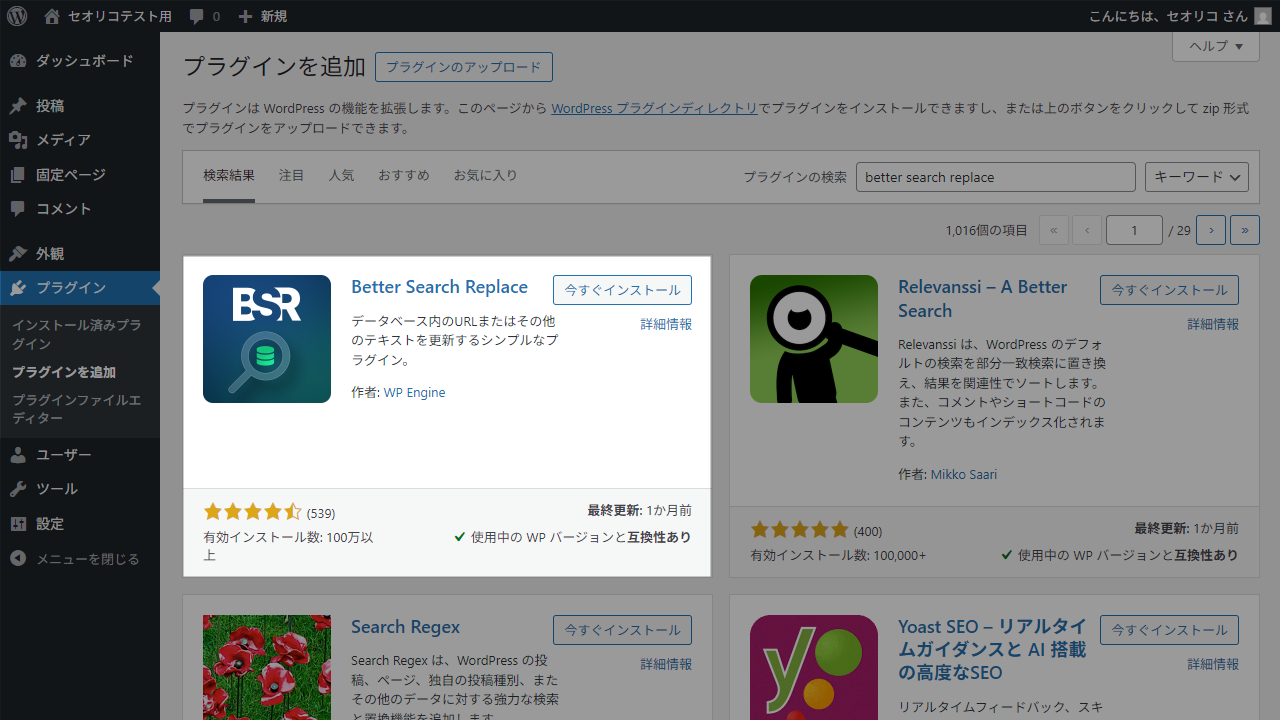Install Better Search Replace with 今すぐインストール
This screenshot has width=1280, height=720.
(x=622, y=289)
